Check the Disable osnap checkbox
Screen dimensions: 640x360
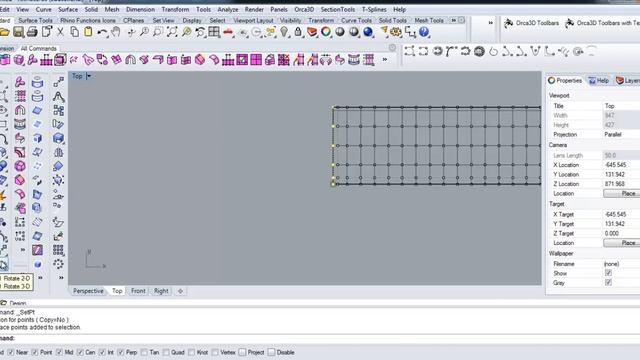click(271, 352)
